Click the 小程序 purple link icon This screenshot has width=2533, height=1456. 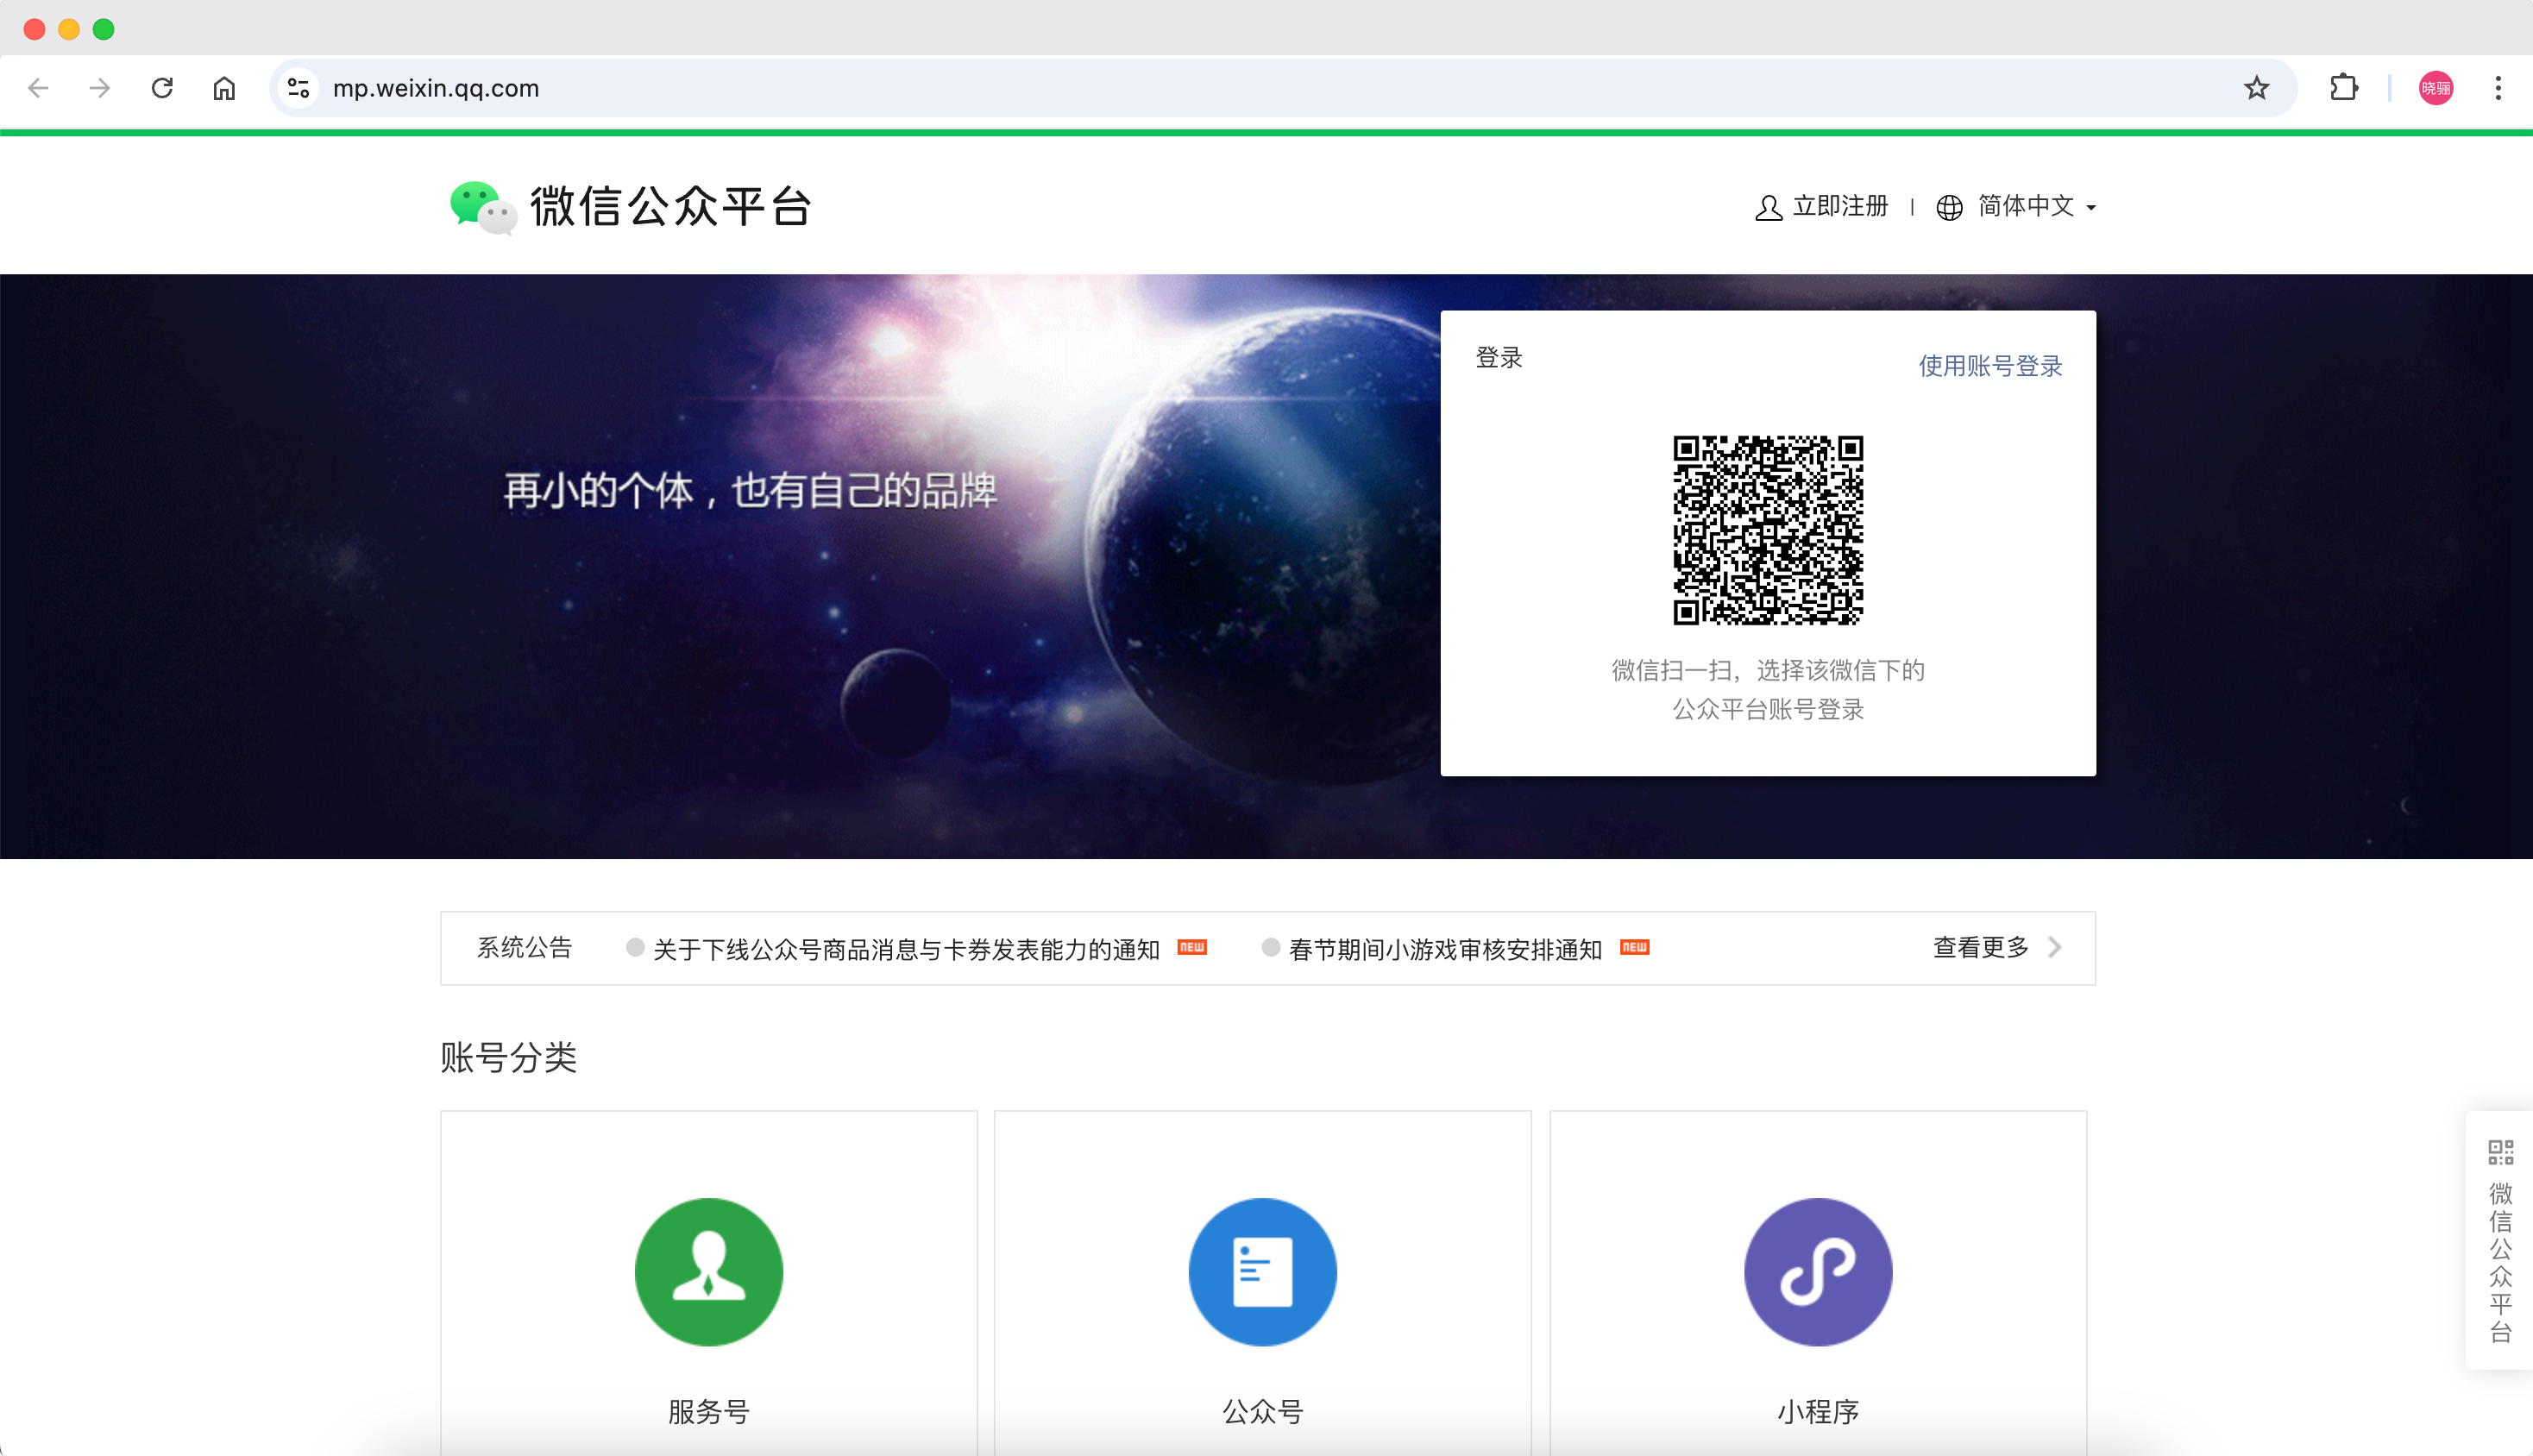coord(1817,1272)
